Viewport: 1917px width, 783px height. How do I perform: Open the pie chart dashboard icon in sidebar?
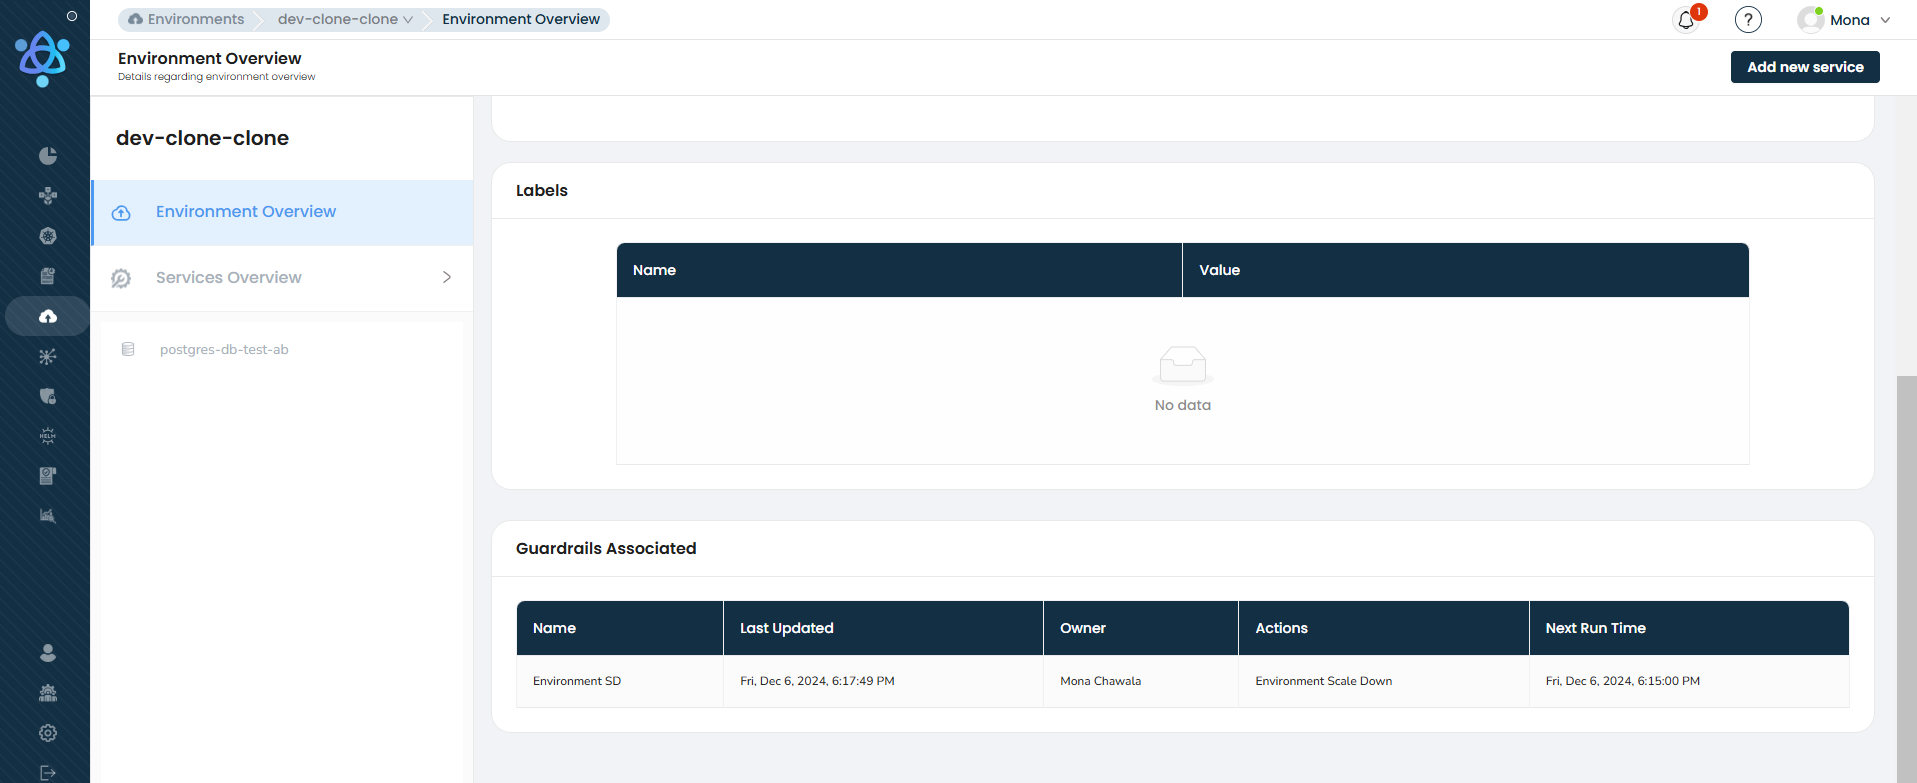point(47,156)
